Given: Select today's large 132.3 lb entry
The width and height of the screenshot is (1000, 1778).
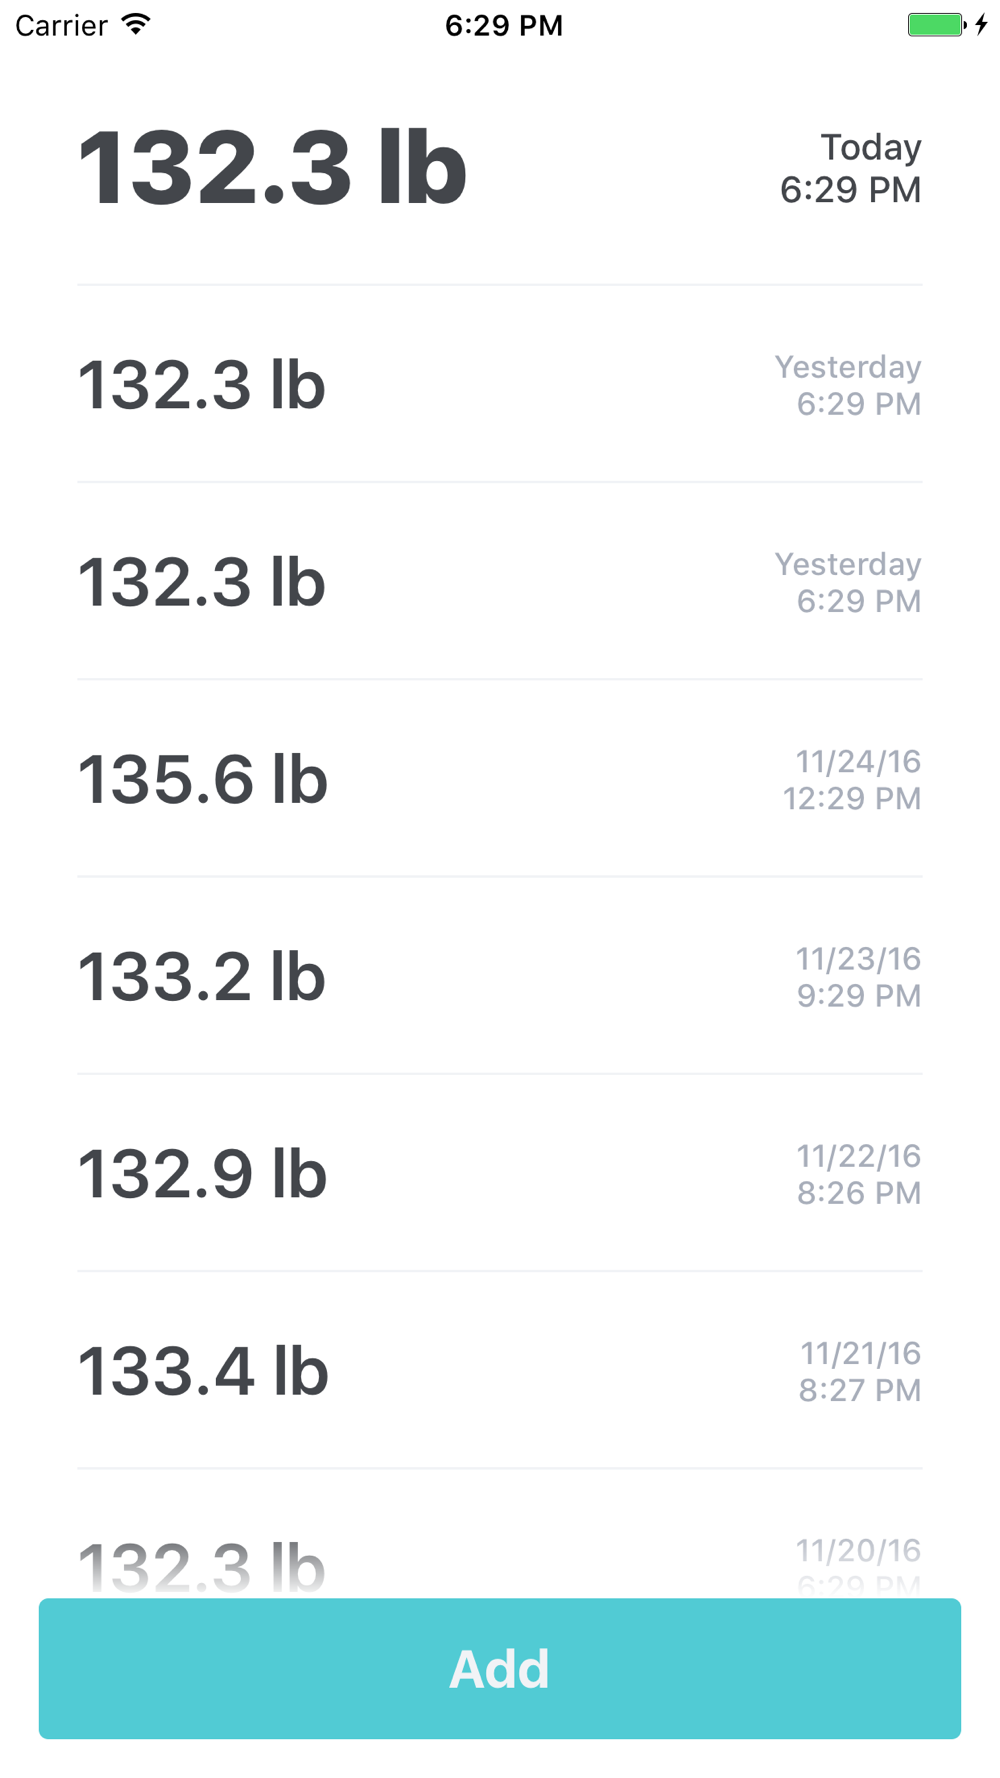Looking at the screenshot, I should click(272, 170).
